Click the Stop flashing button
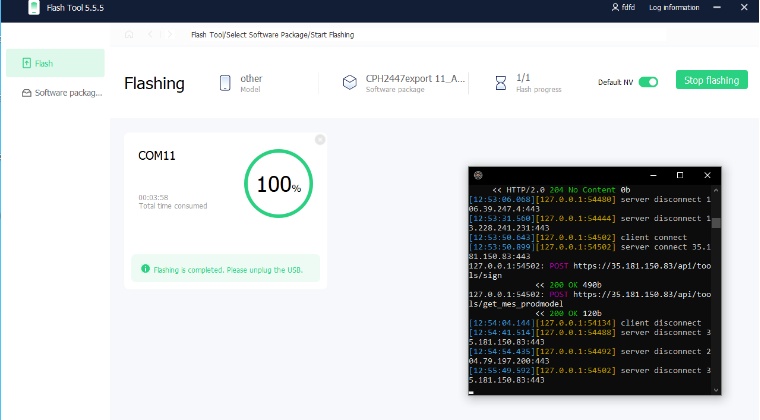Image resolution: width=760 pixels, height=420 pixels. click(712, 80)
